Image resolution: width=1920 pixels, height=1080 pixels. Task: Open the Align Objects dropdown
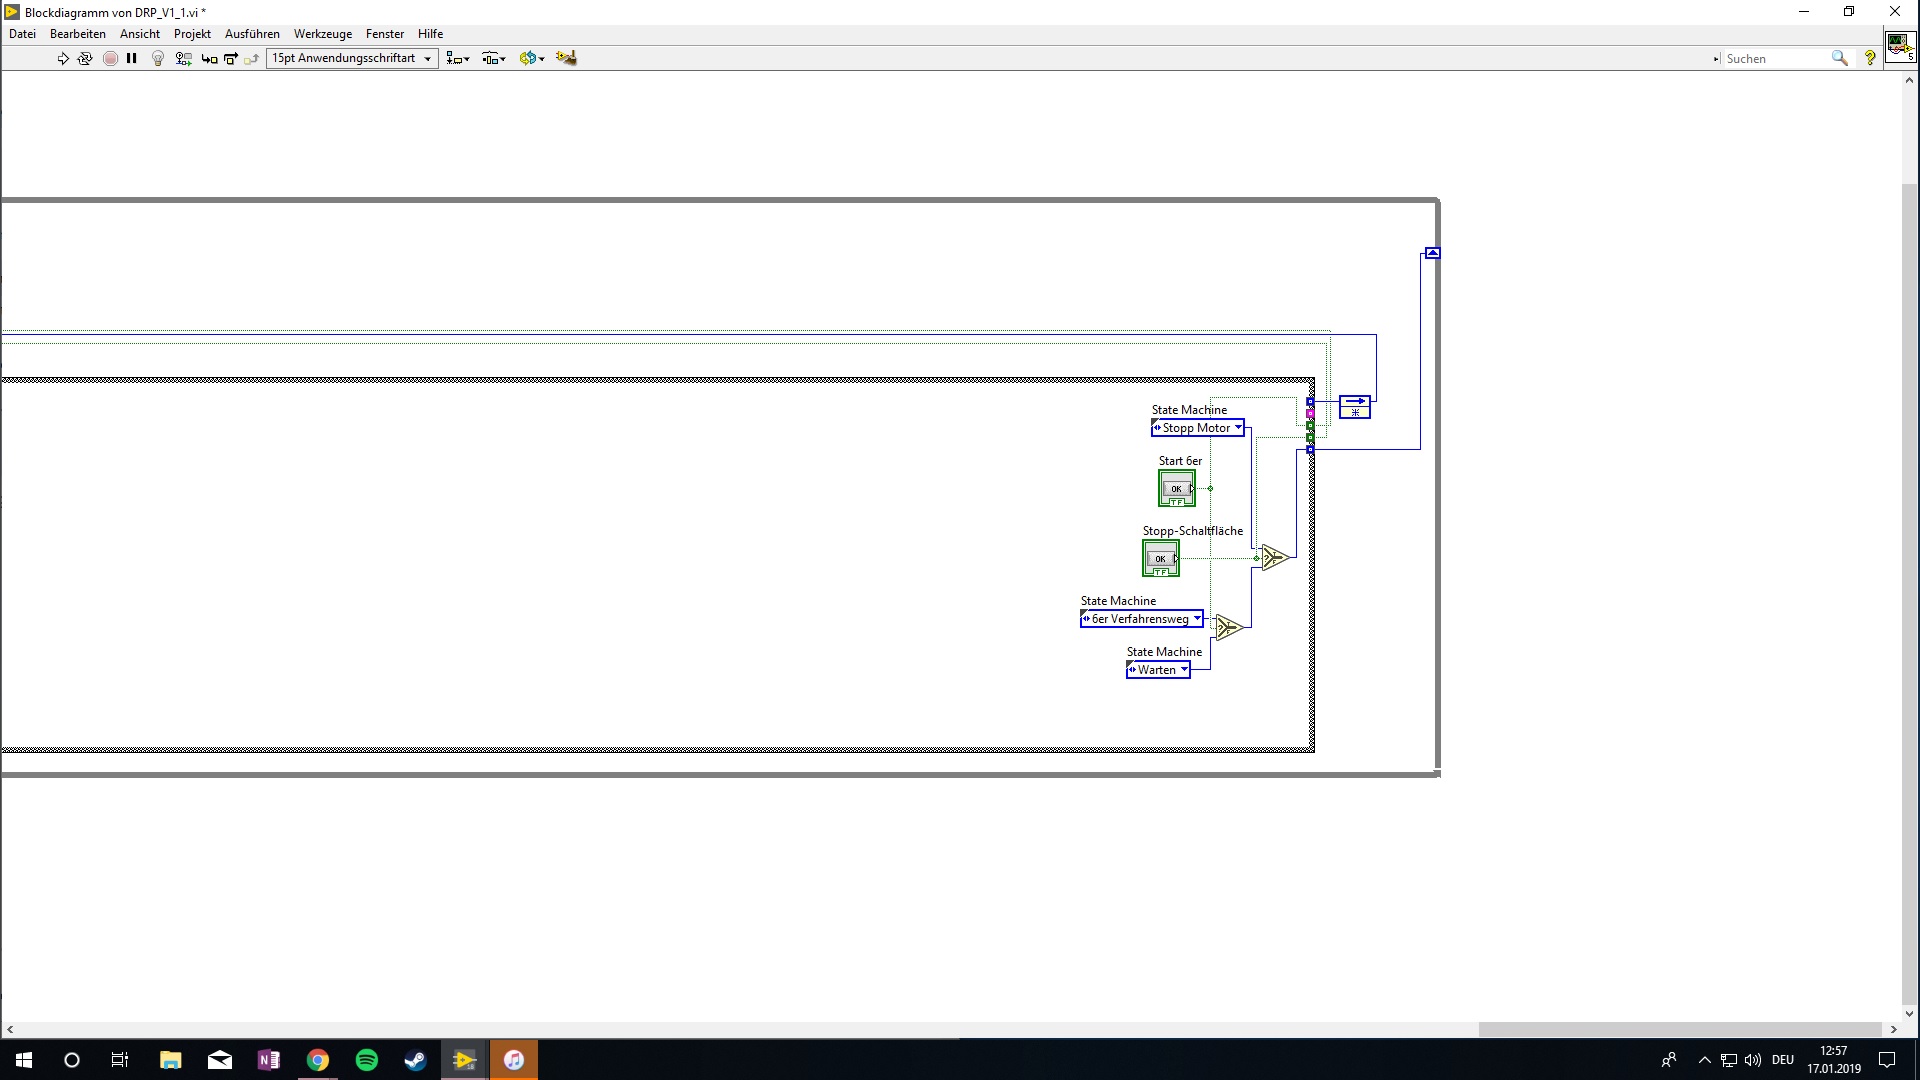click(x=458, y=59)
